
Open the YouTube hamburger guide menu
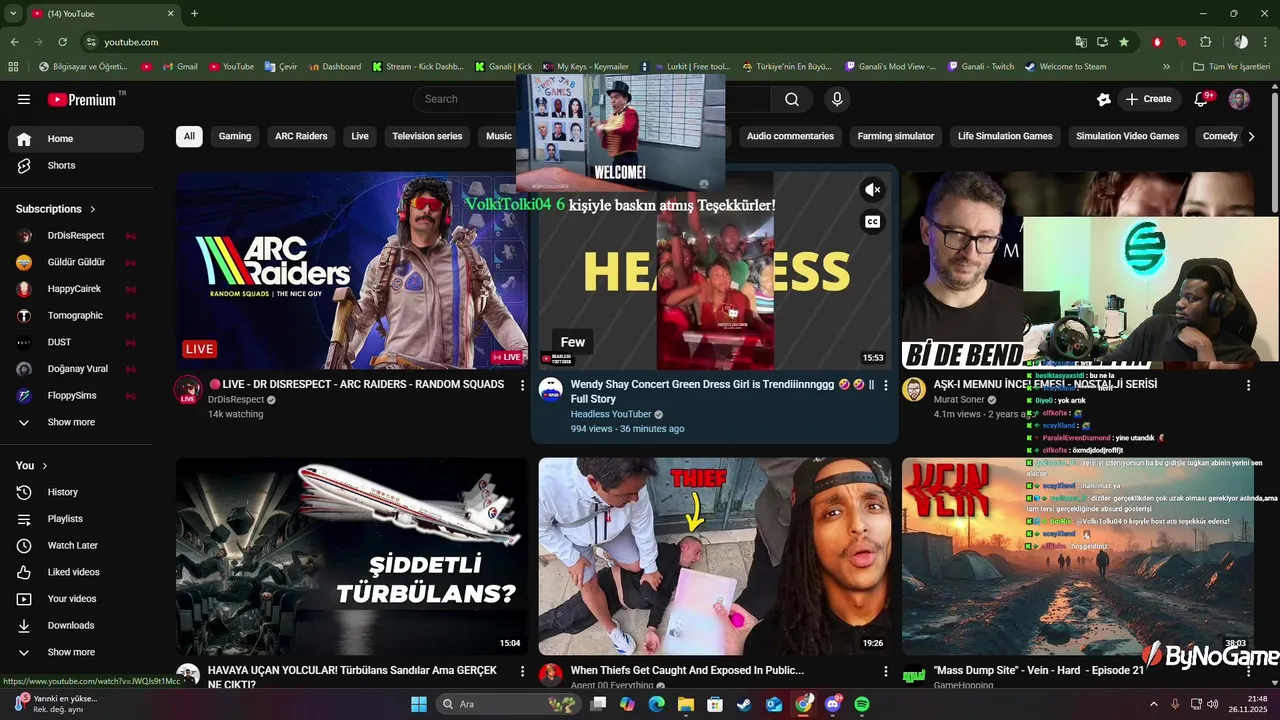pos(24,99)
